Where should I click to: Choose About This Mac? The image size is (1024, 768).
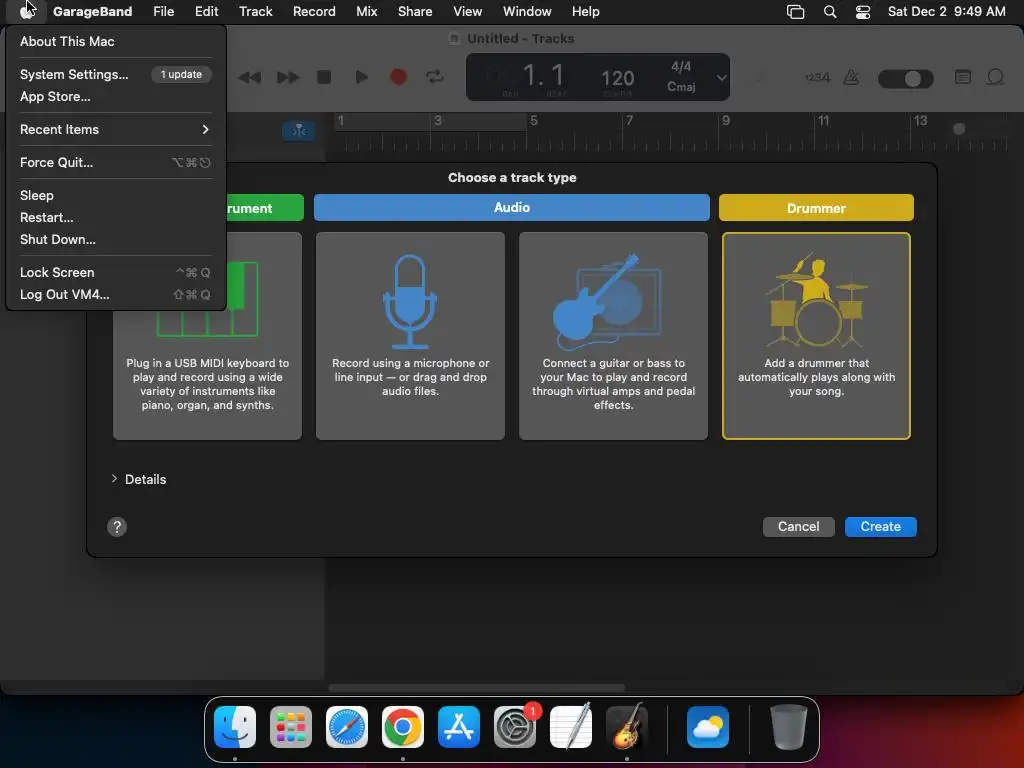[116, 41]
